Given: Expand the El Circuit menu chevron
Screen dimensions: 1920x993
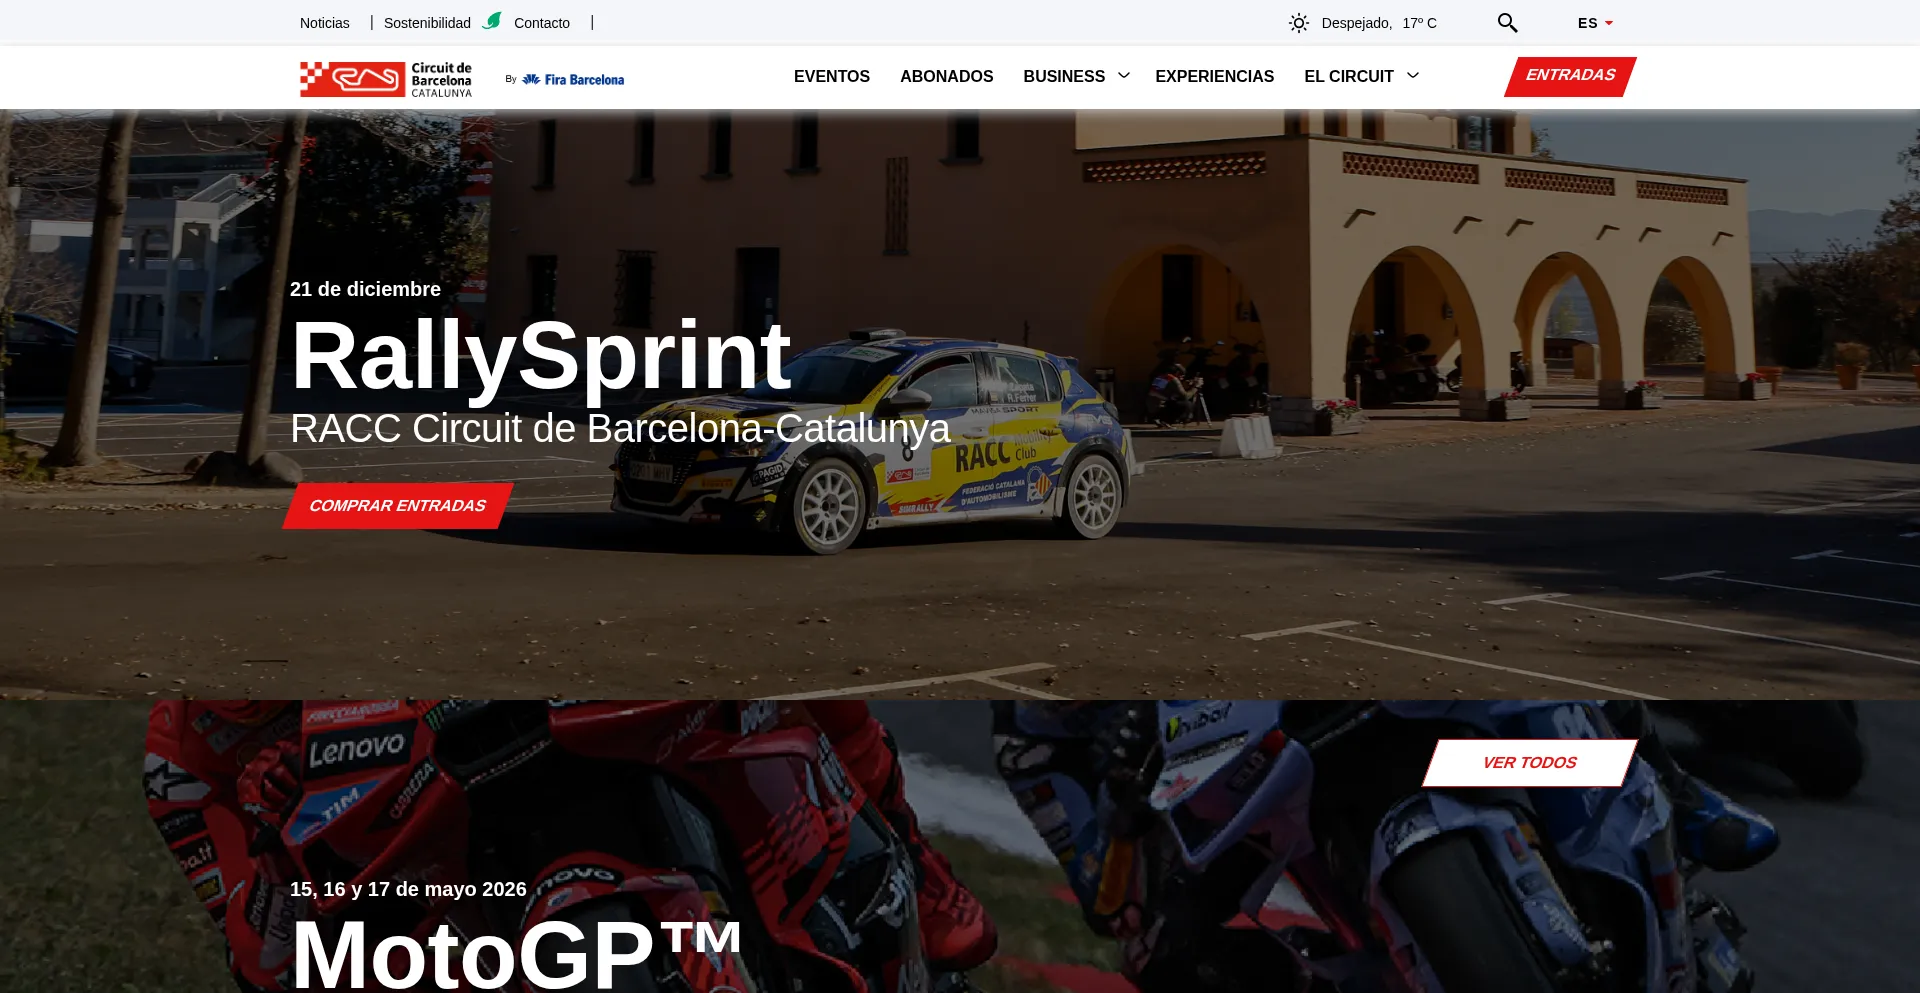Looking at the screenshot, I should pos(1413,76).
